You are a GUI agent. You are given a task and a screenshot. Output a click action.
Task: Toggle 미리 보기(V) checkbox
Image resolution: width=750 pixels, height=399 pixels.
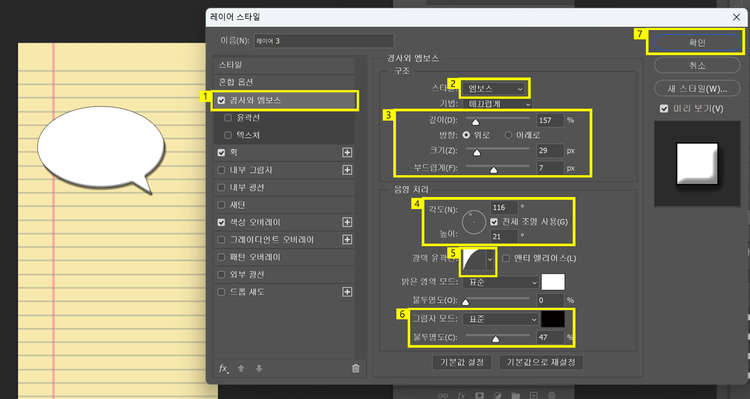pos(664,109)
